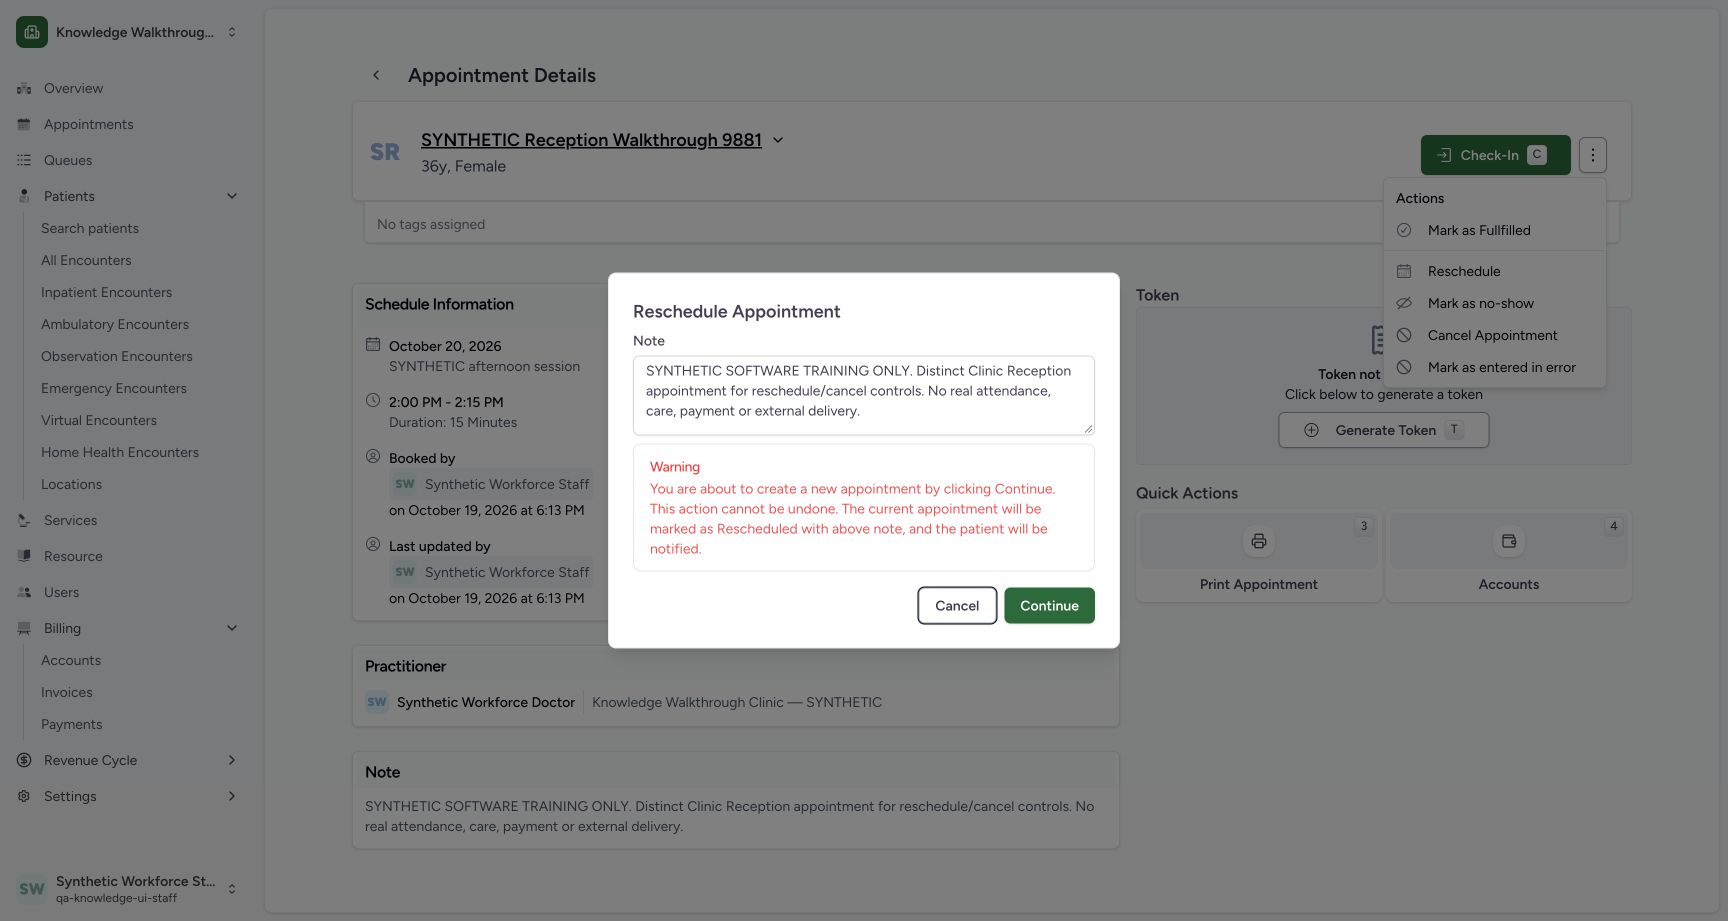Click the green Check-In button
The image size is (1728, 921).
point(1495,155)
